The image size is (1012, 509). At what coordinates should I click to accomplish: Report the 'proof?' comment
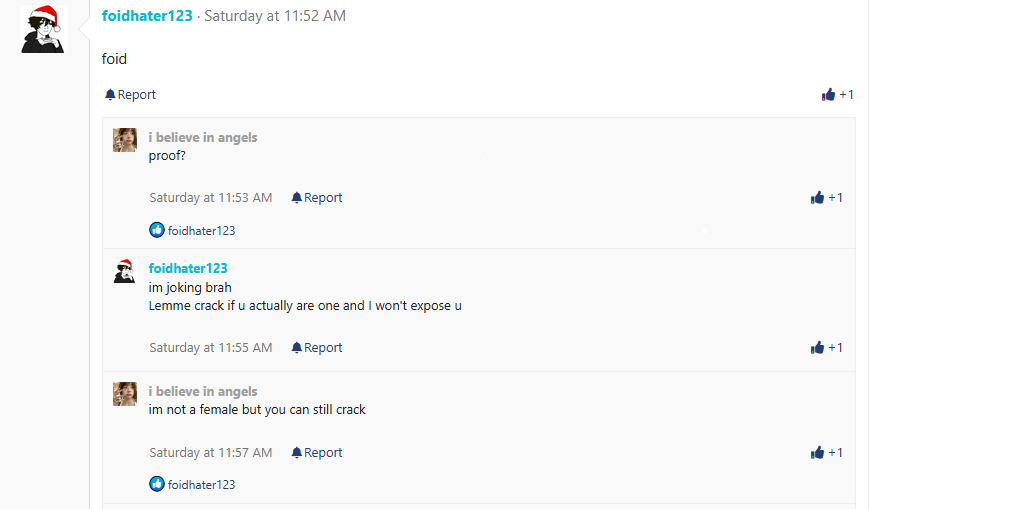point(317,198)
